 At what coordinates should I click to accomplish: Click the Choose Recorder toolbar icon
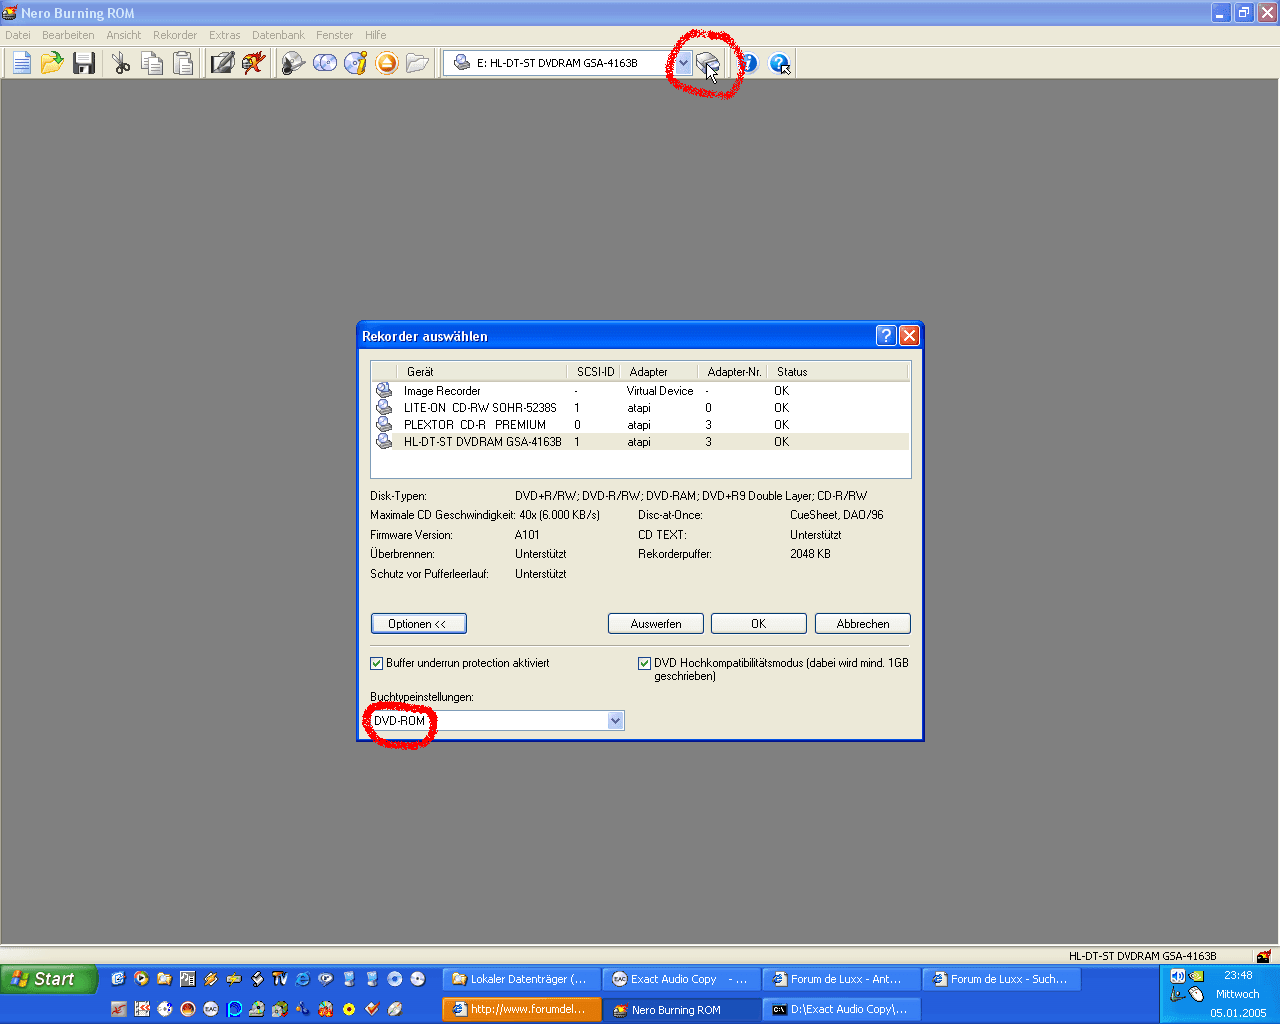708,64
